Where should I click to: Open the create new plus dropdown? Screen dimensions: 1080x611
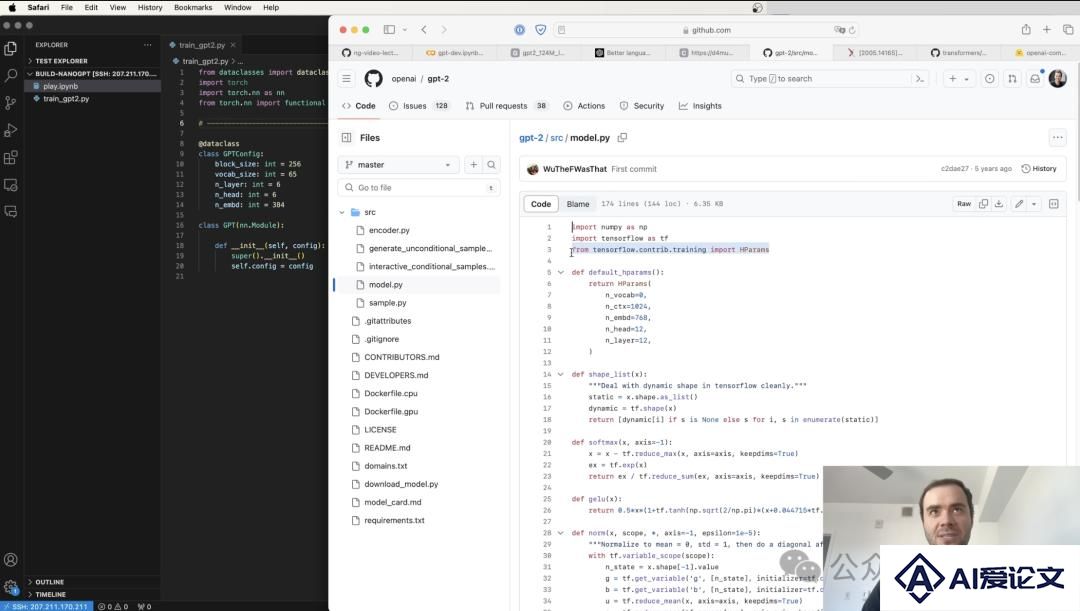coord(958,79)
